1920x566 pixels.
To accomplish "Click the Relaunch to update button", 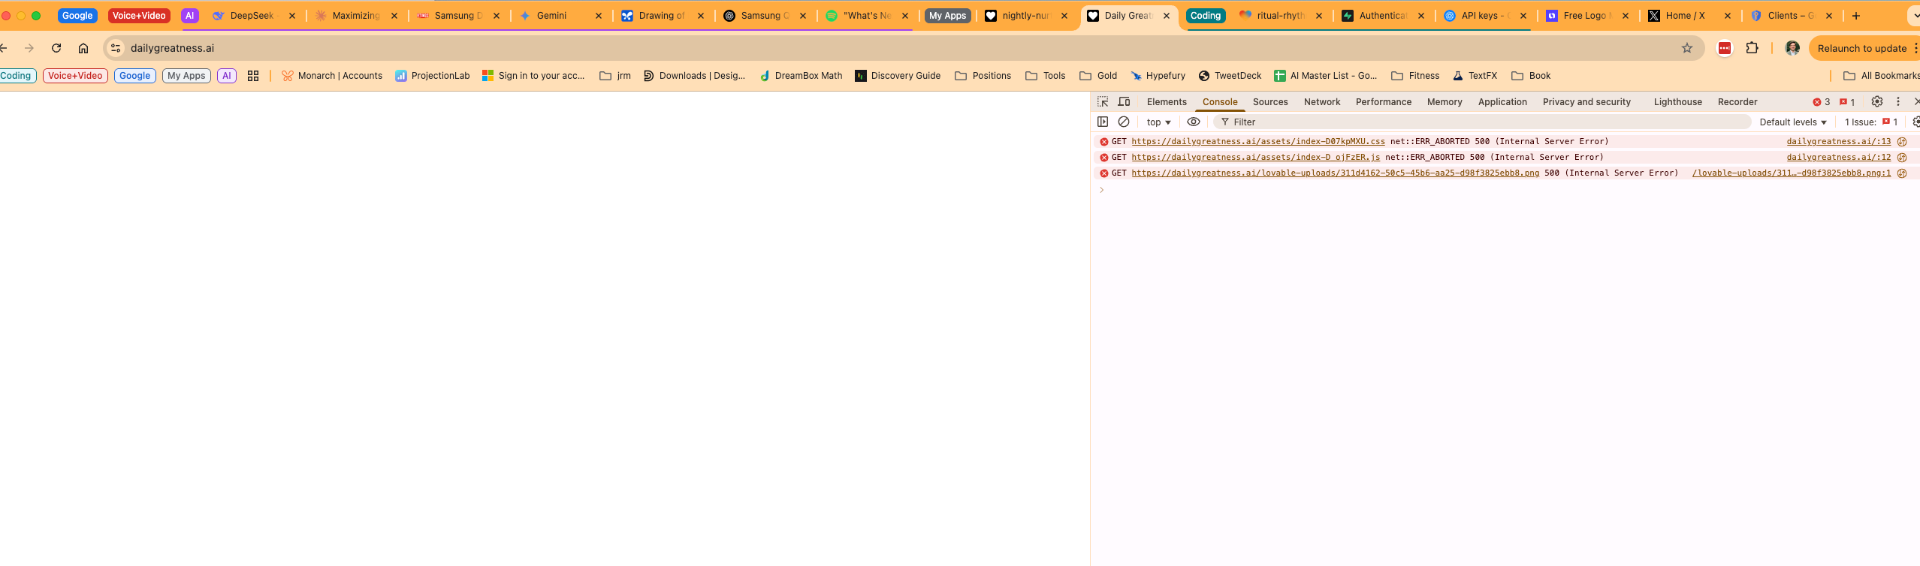I will click(1861, 48).
